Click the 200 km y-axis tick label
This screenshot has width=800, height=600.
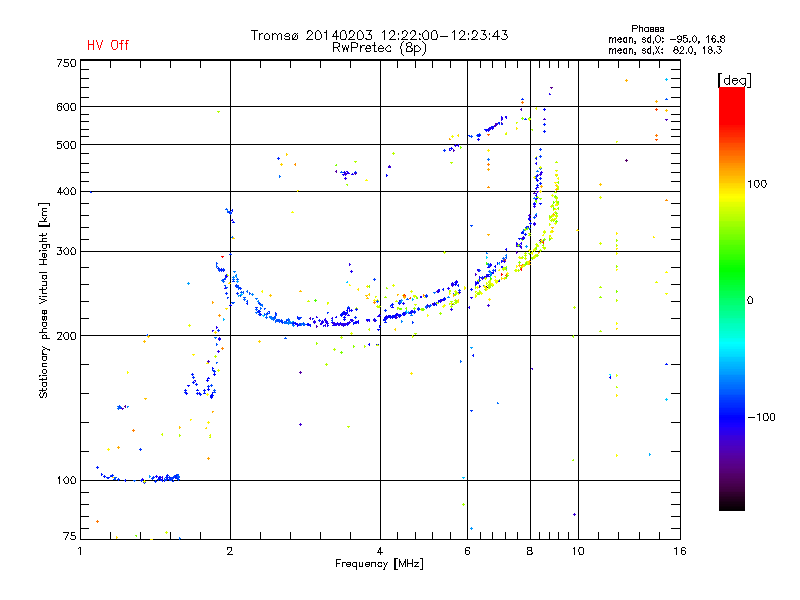click(66, 336)
